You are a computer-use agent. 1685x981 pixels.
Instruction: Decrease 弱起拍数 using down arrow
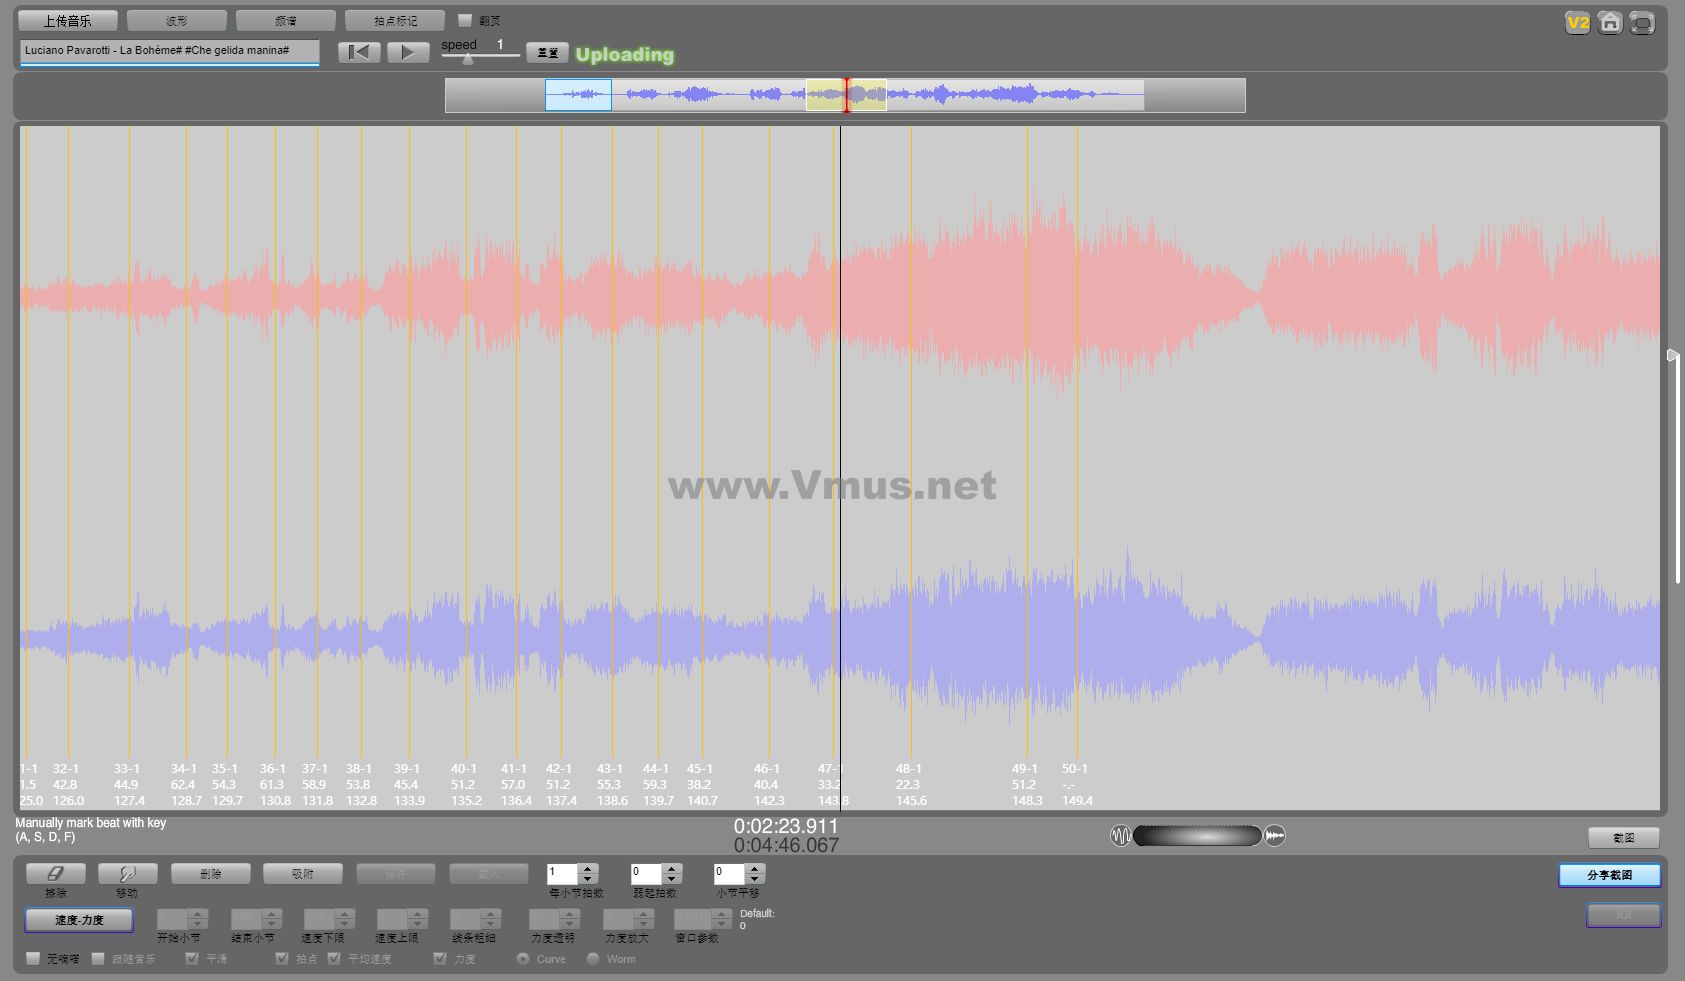(672, 880)
